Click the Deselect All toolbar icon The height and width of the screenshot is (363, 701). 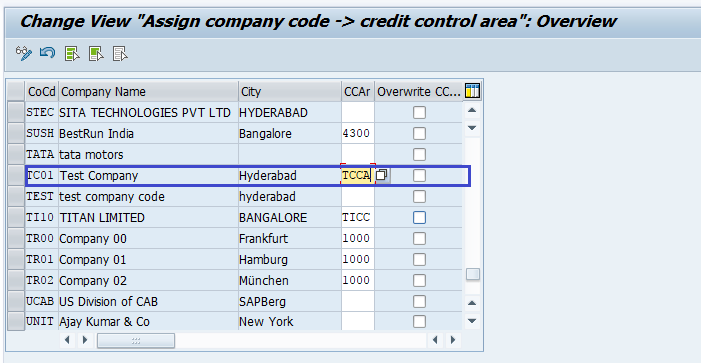120,54
